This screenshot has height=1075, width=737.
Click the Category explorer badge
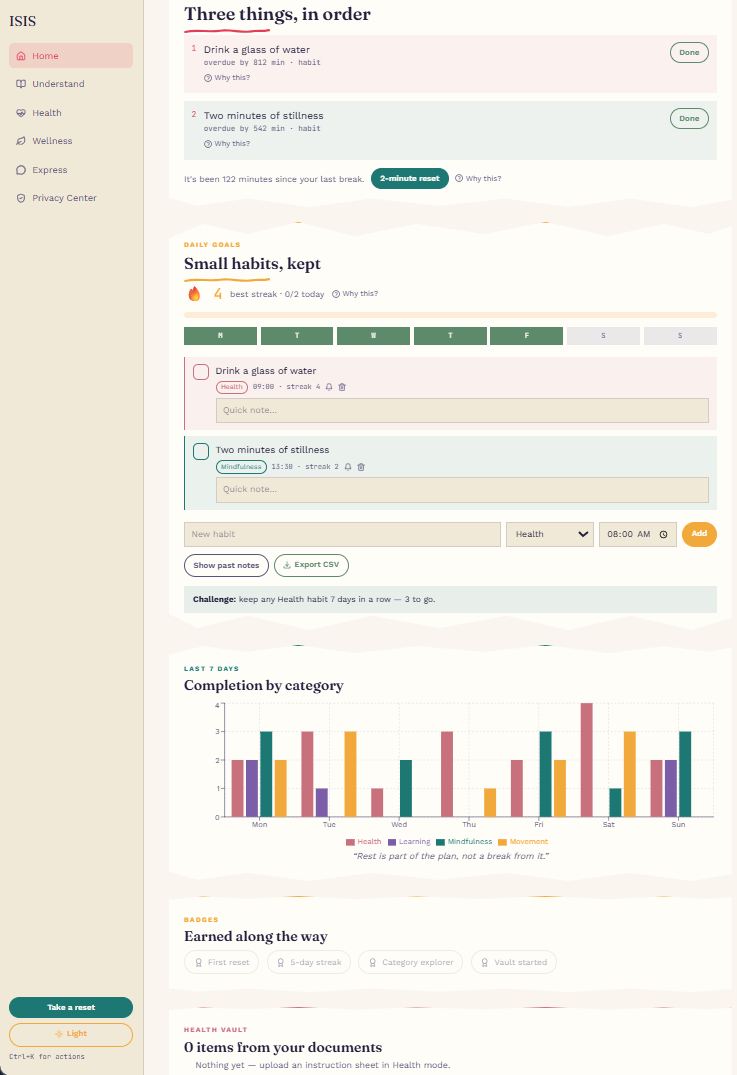(x=411, y=962)
